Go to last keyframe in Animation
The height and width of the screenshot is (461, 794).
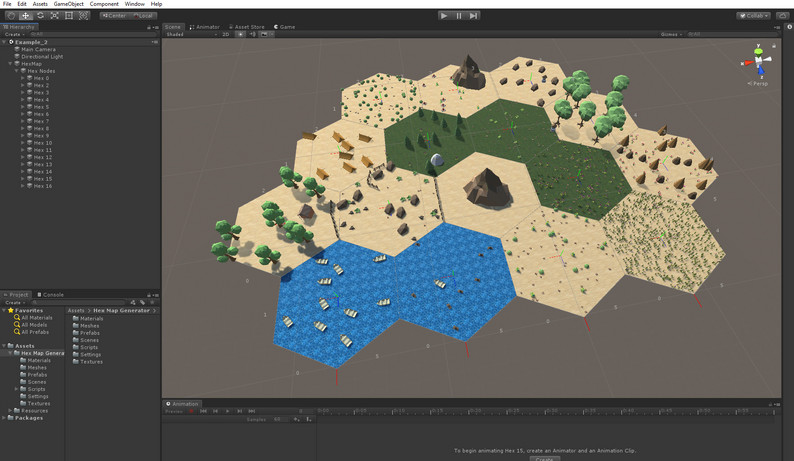252,411
